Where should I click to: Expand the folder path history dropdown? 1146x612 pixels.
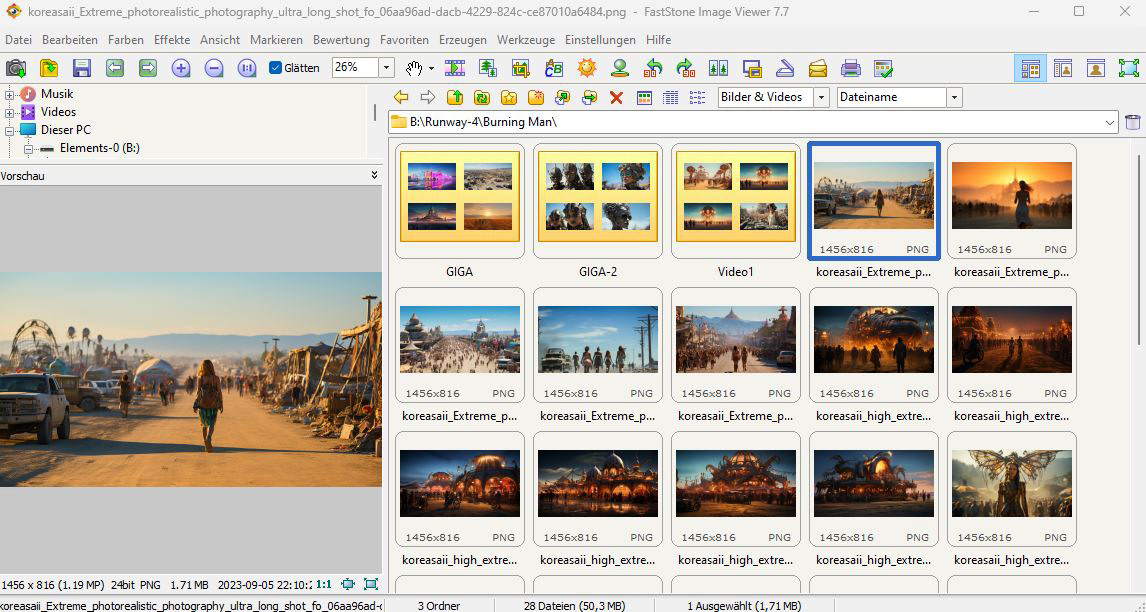click(x=1111, y=122)
